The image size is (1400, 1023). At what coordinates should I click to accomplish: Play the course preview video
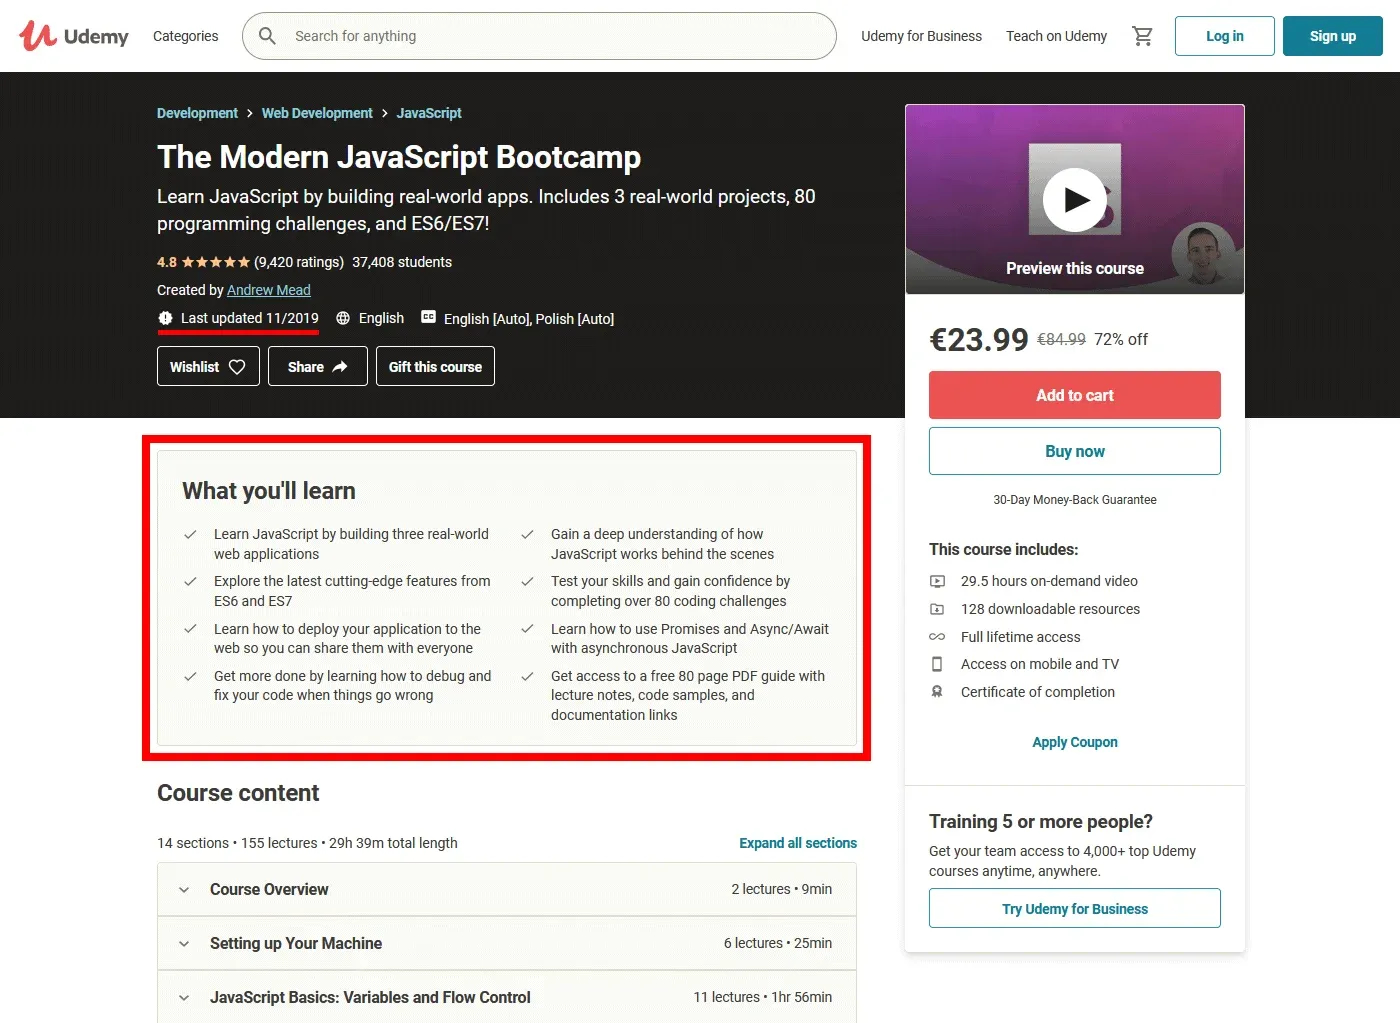tap(1075, 200)
